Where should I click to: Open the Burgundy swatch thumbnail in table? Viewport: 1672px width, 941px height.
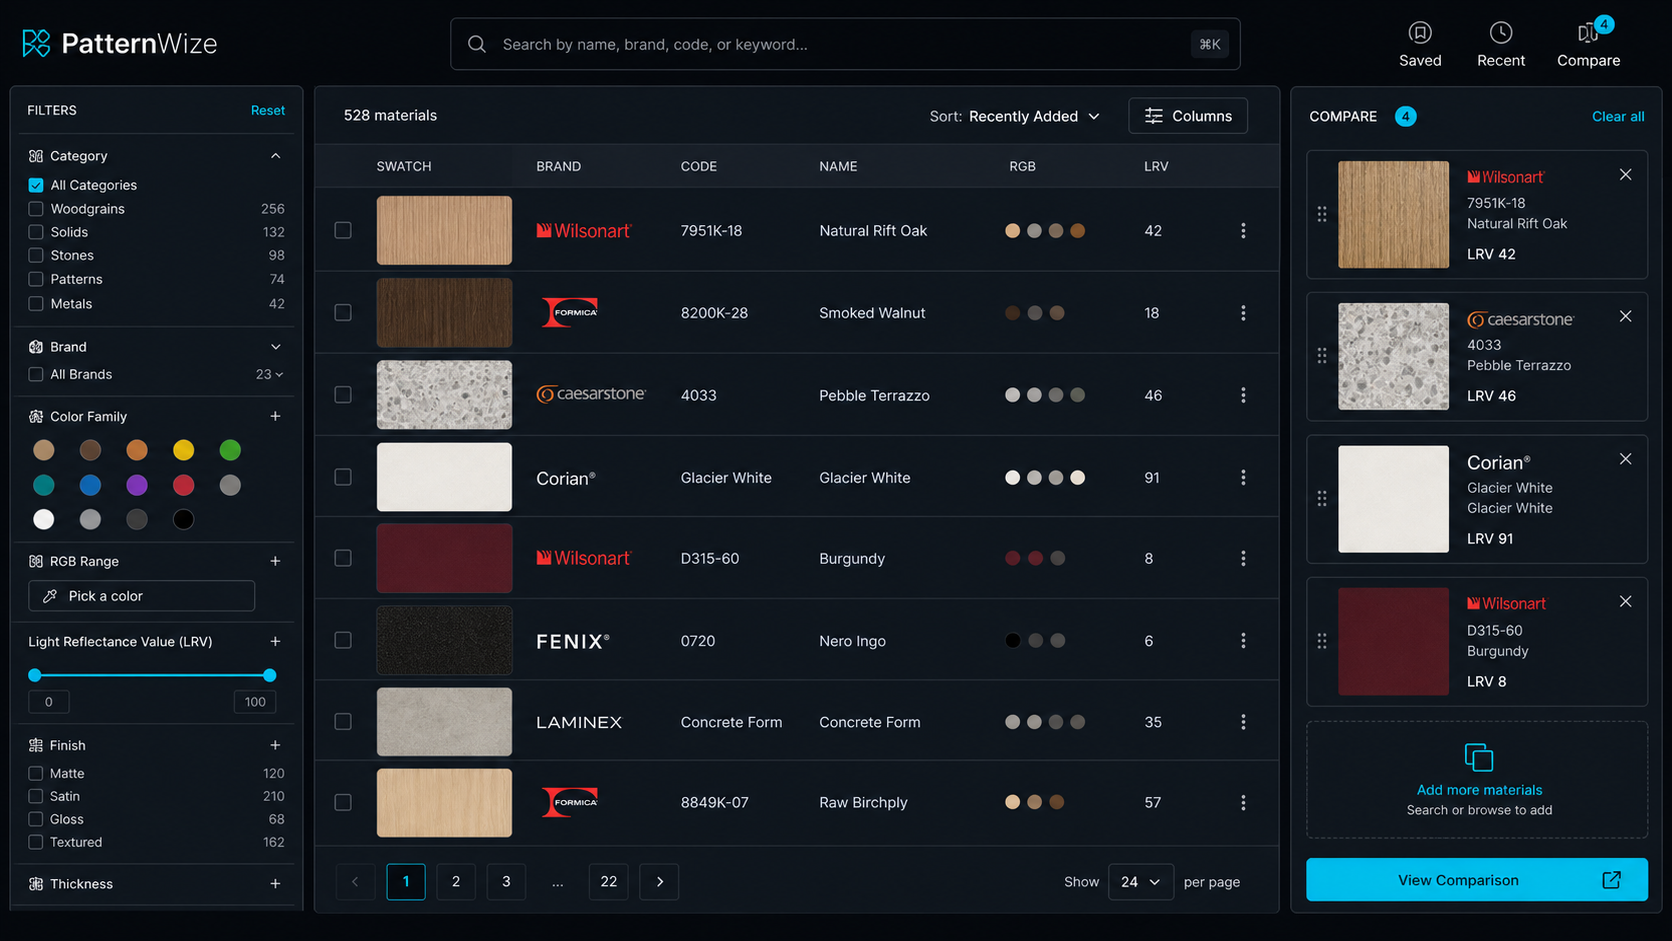coord(444,558)
